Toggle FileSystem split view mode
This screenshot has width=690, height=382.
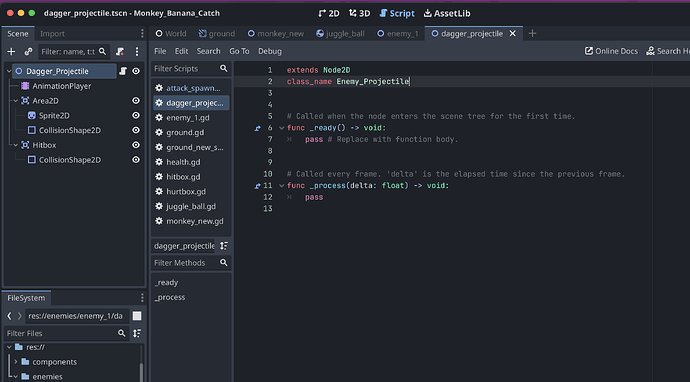click(x=137, y=316)
